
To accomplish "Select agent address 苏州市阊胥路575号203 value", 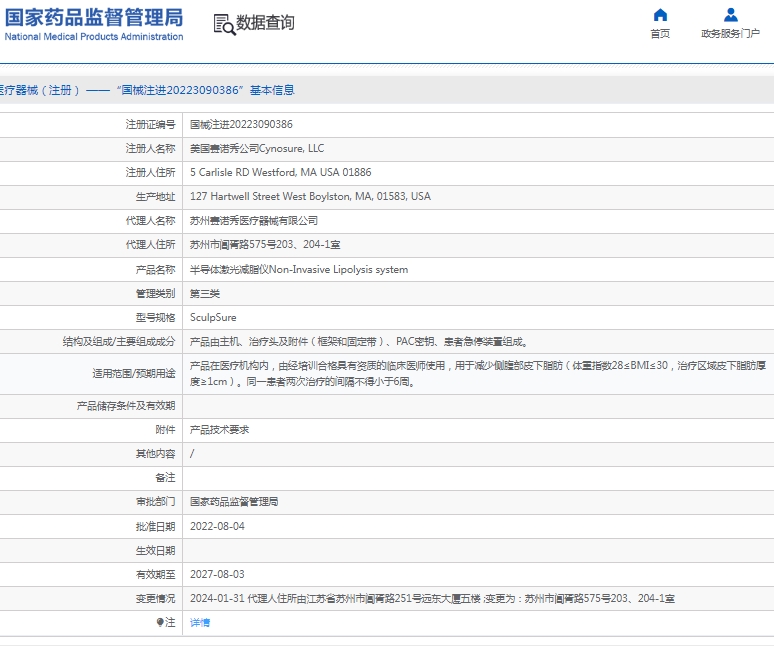I will (265, 244).
